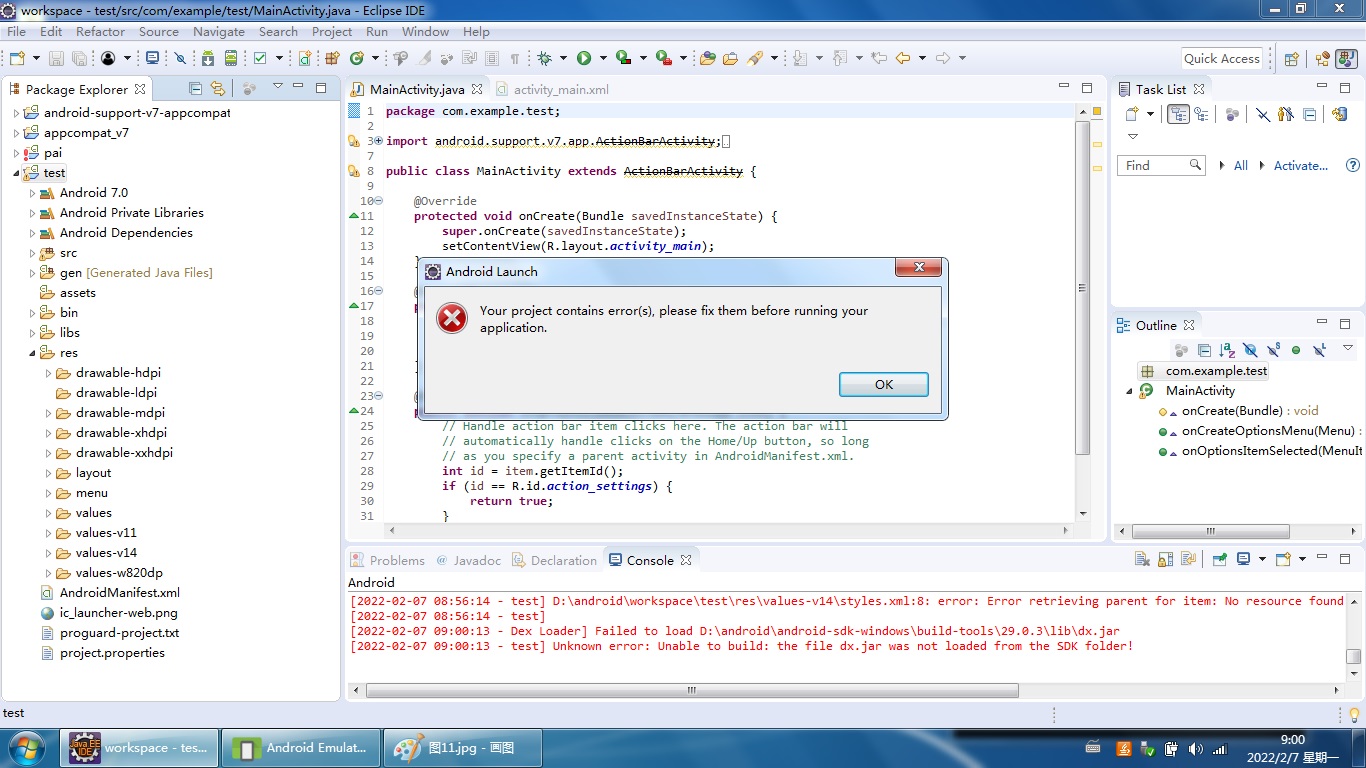Open a new perspective with the Open Perspective icon
This screenshot has height=768, width=1366.
(1291, 57)
